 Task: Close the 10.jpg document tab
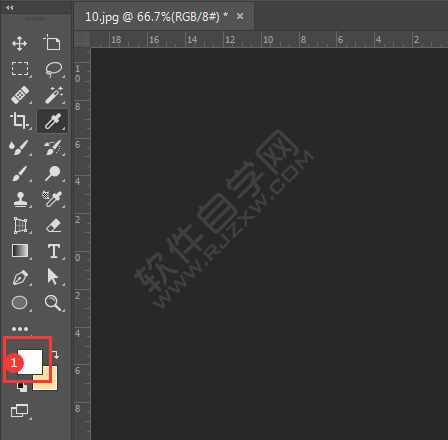240,16
